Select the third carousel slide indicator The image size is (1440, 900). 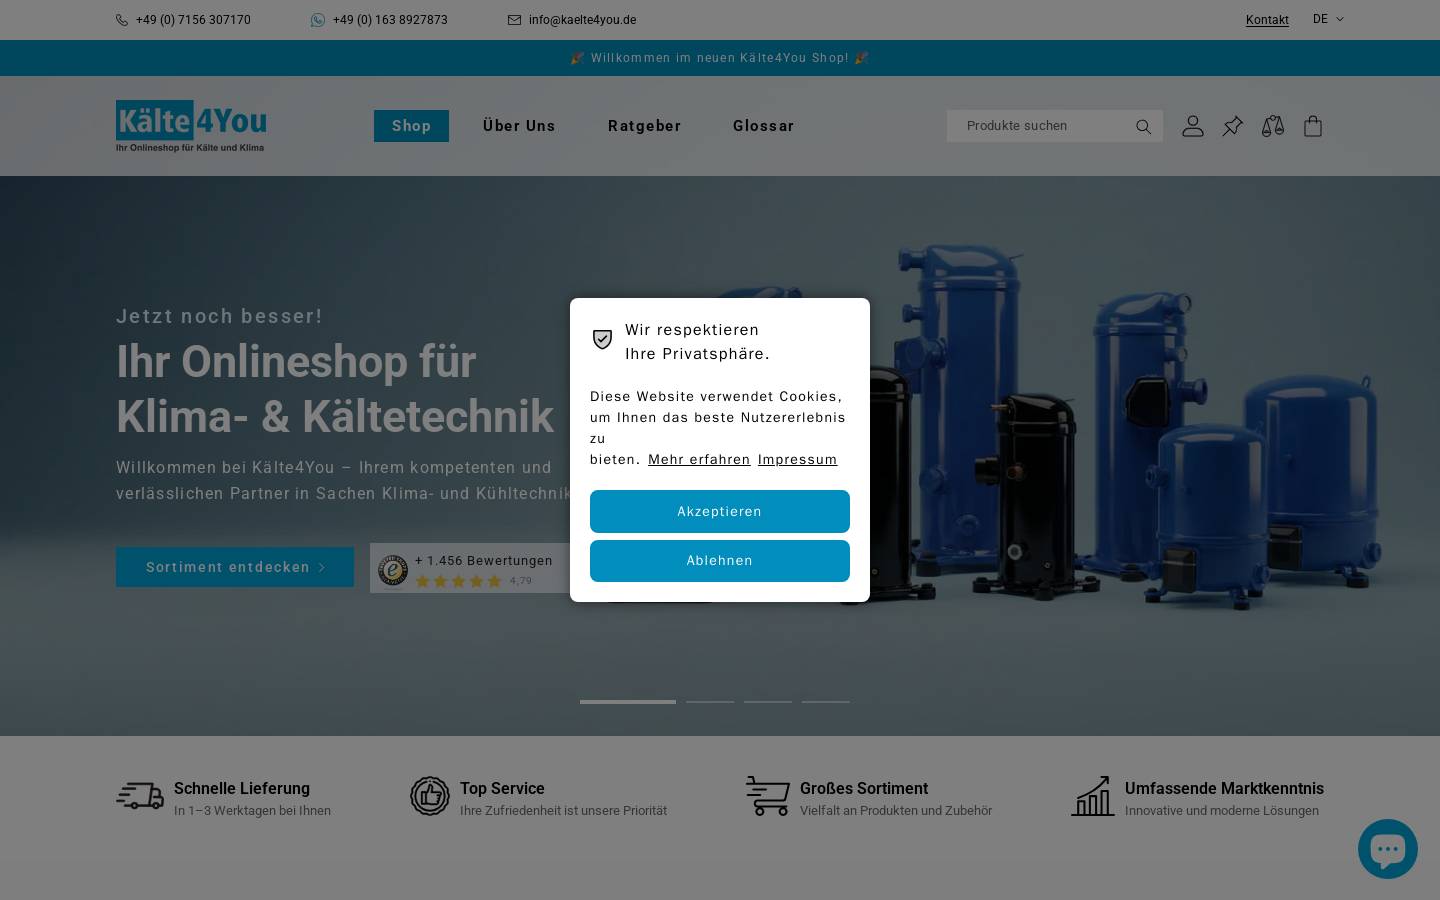click(x=768, y=702)
